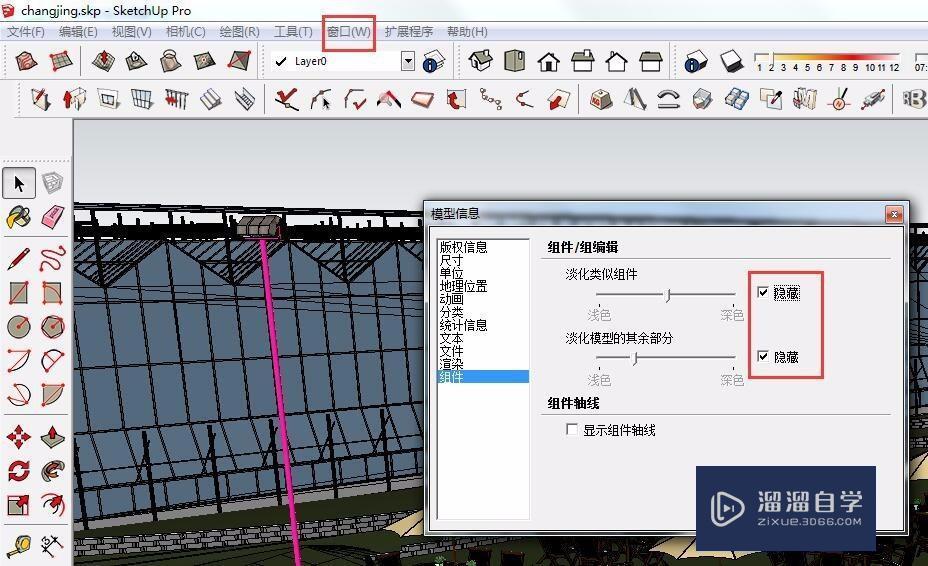Select the Make Component tool
Image resolution: width=928 pixels, height=566 pixels.
coord(53,183)
